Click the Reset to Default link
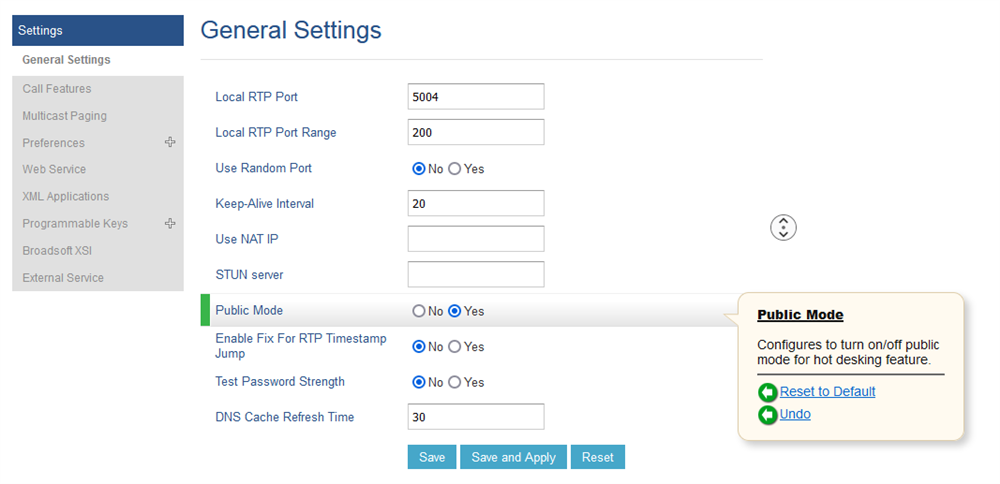The width and height of the screenshot is (1000, 484). click(x=827, y=392)
